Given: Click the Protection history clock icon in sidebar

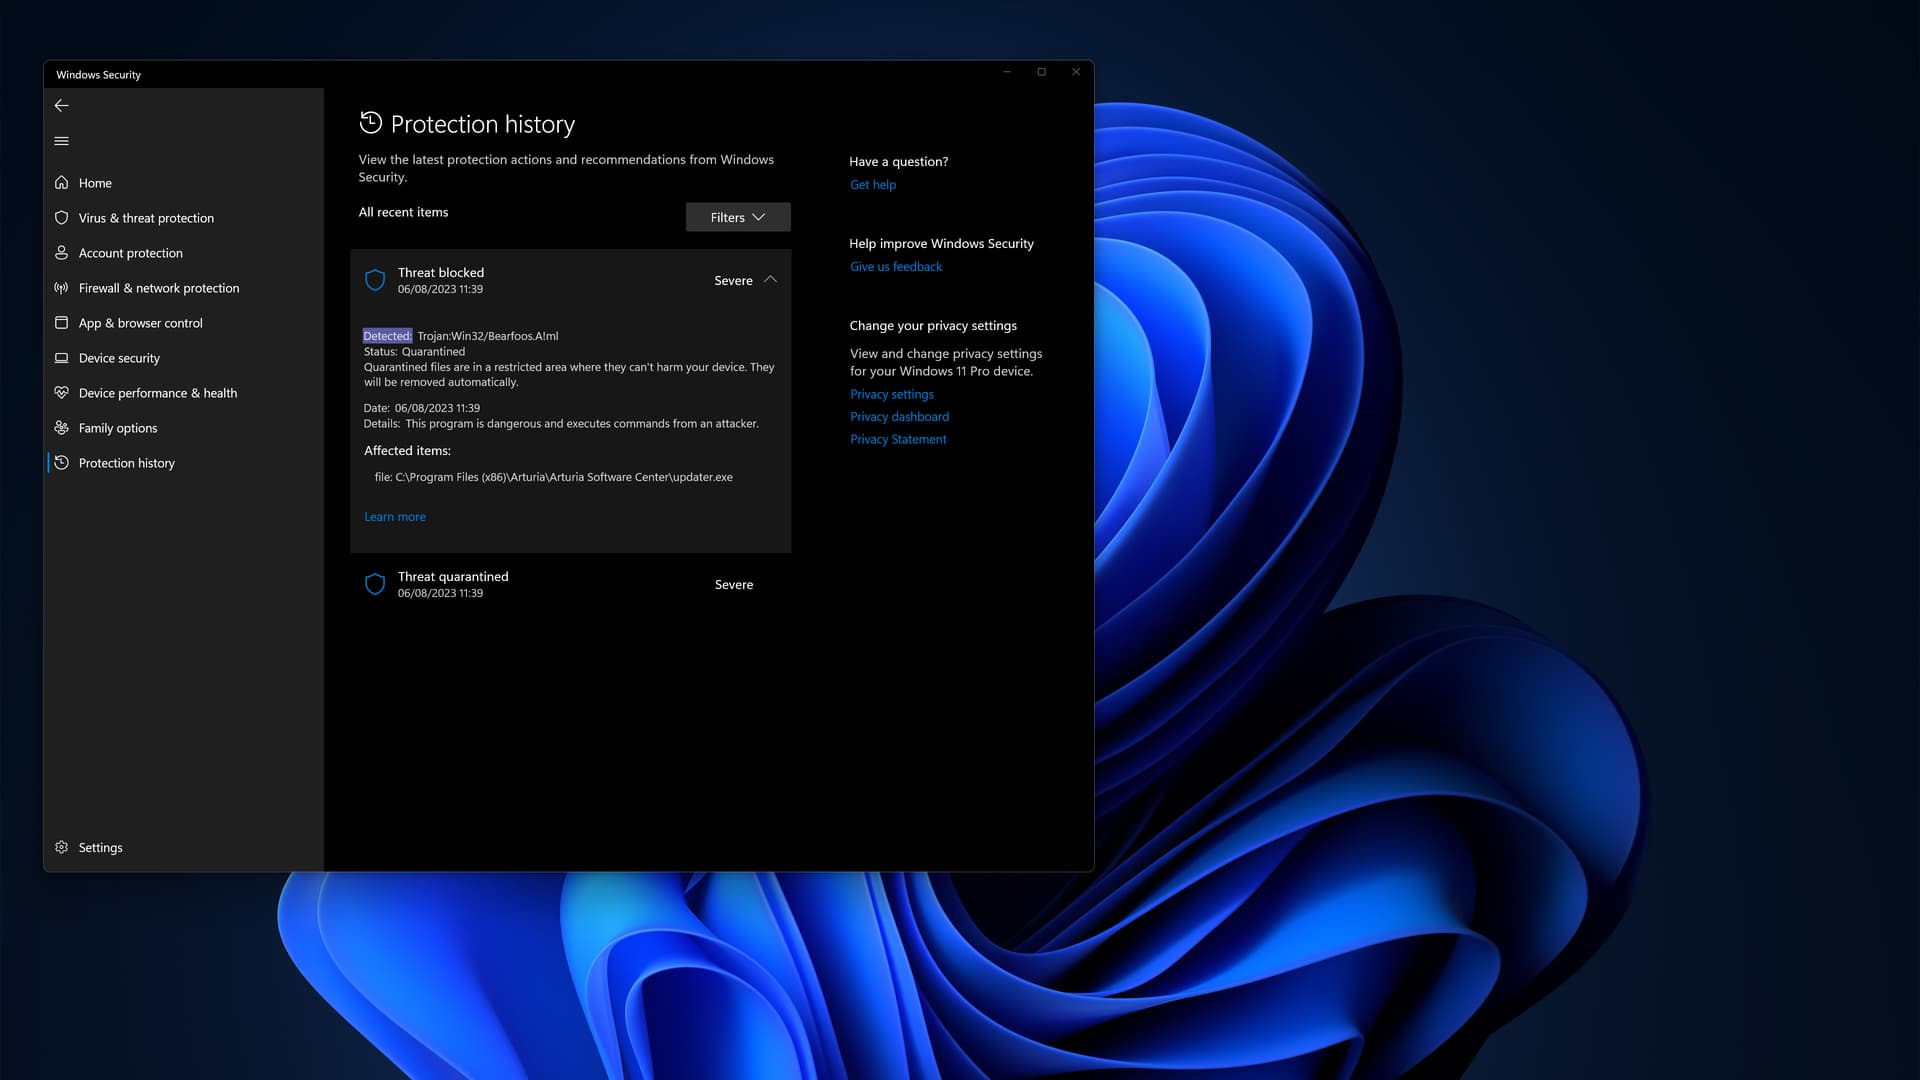Looking at the screenshot, I should (61, 462).
